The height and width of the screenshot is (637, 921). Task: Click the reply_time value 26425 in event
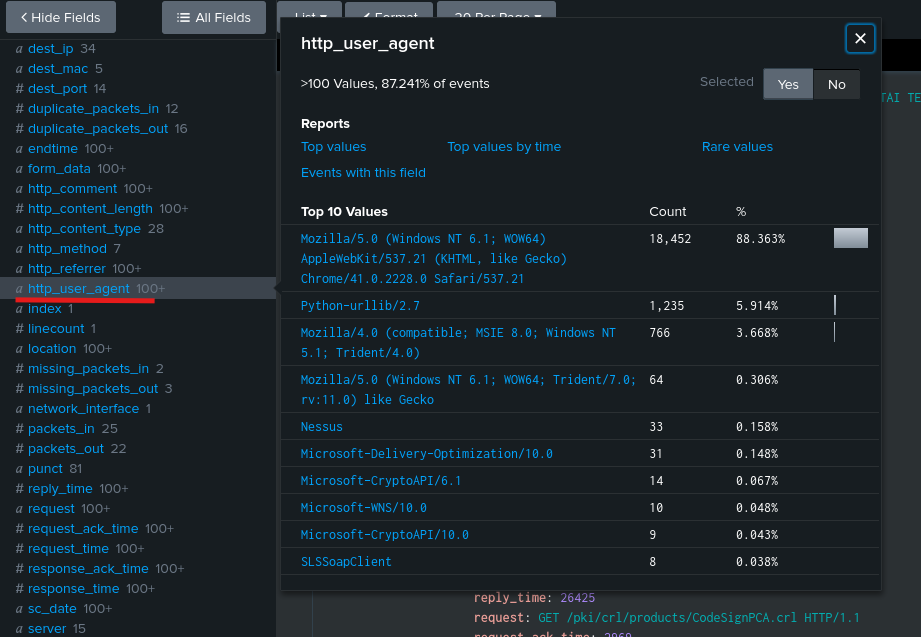click(577, 598)
